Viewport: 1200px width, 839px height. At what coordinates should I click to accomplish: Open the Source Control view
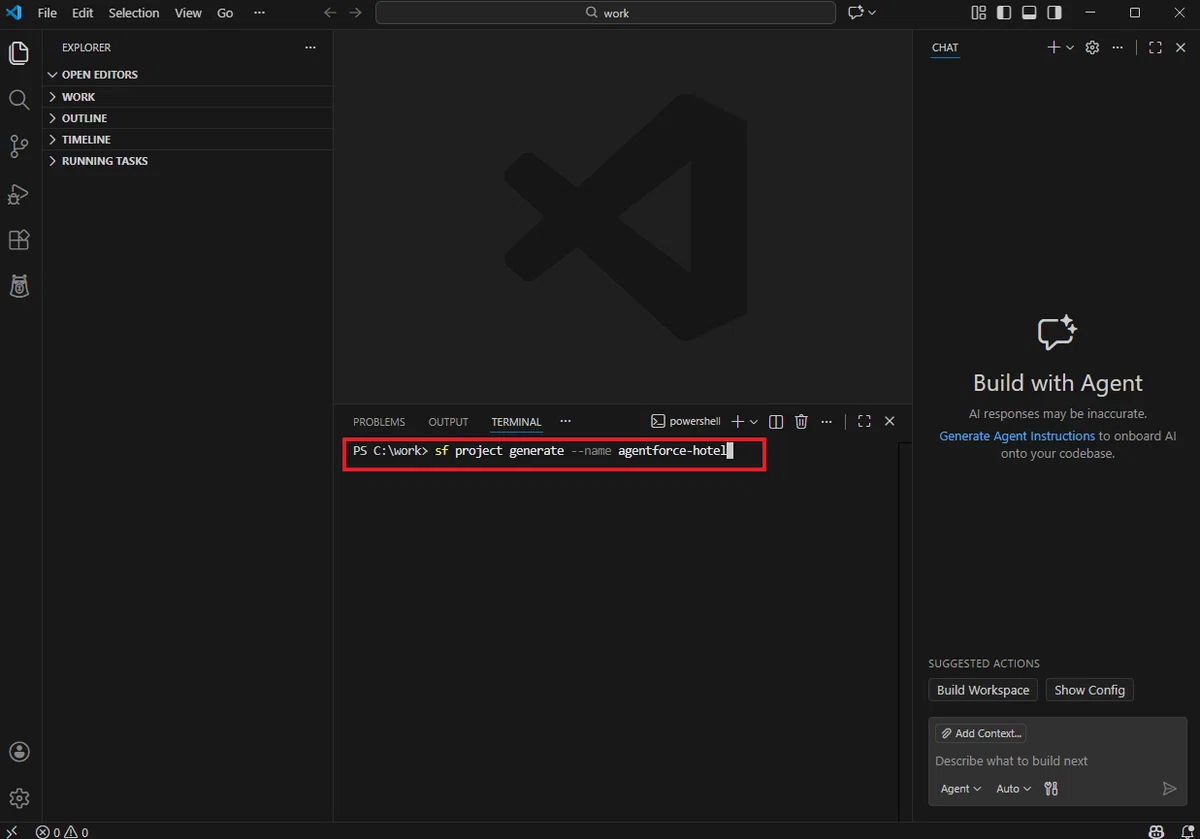pyautogui.click(x=19, y=146)
